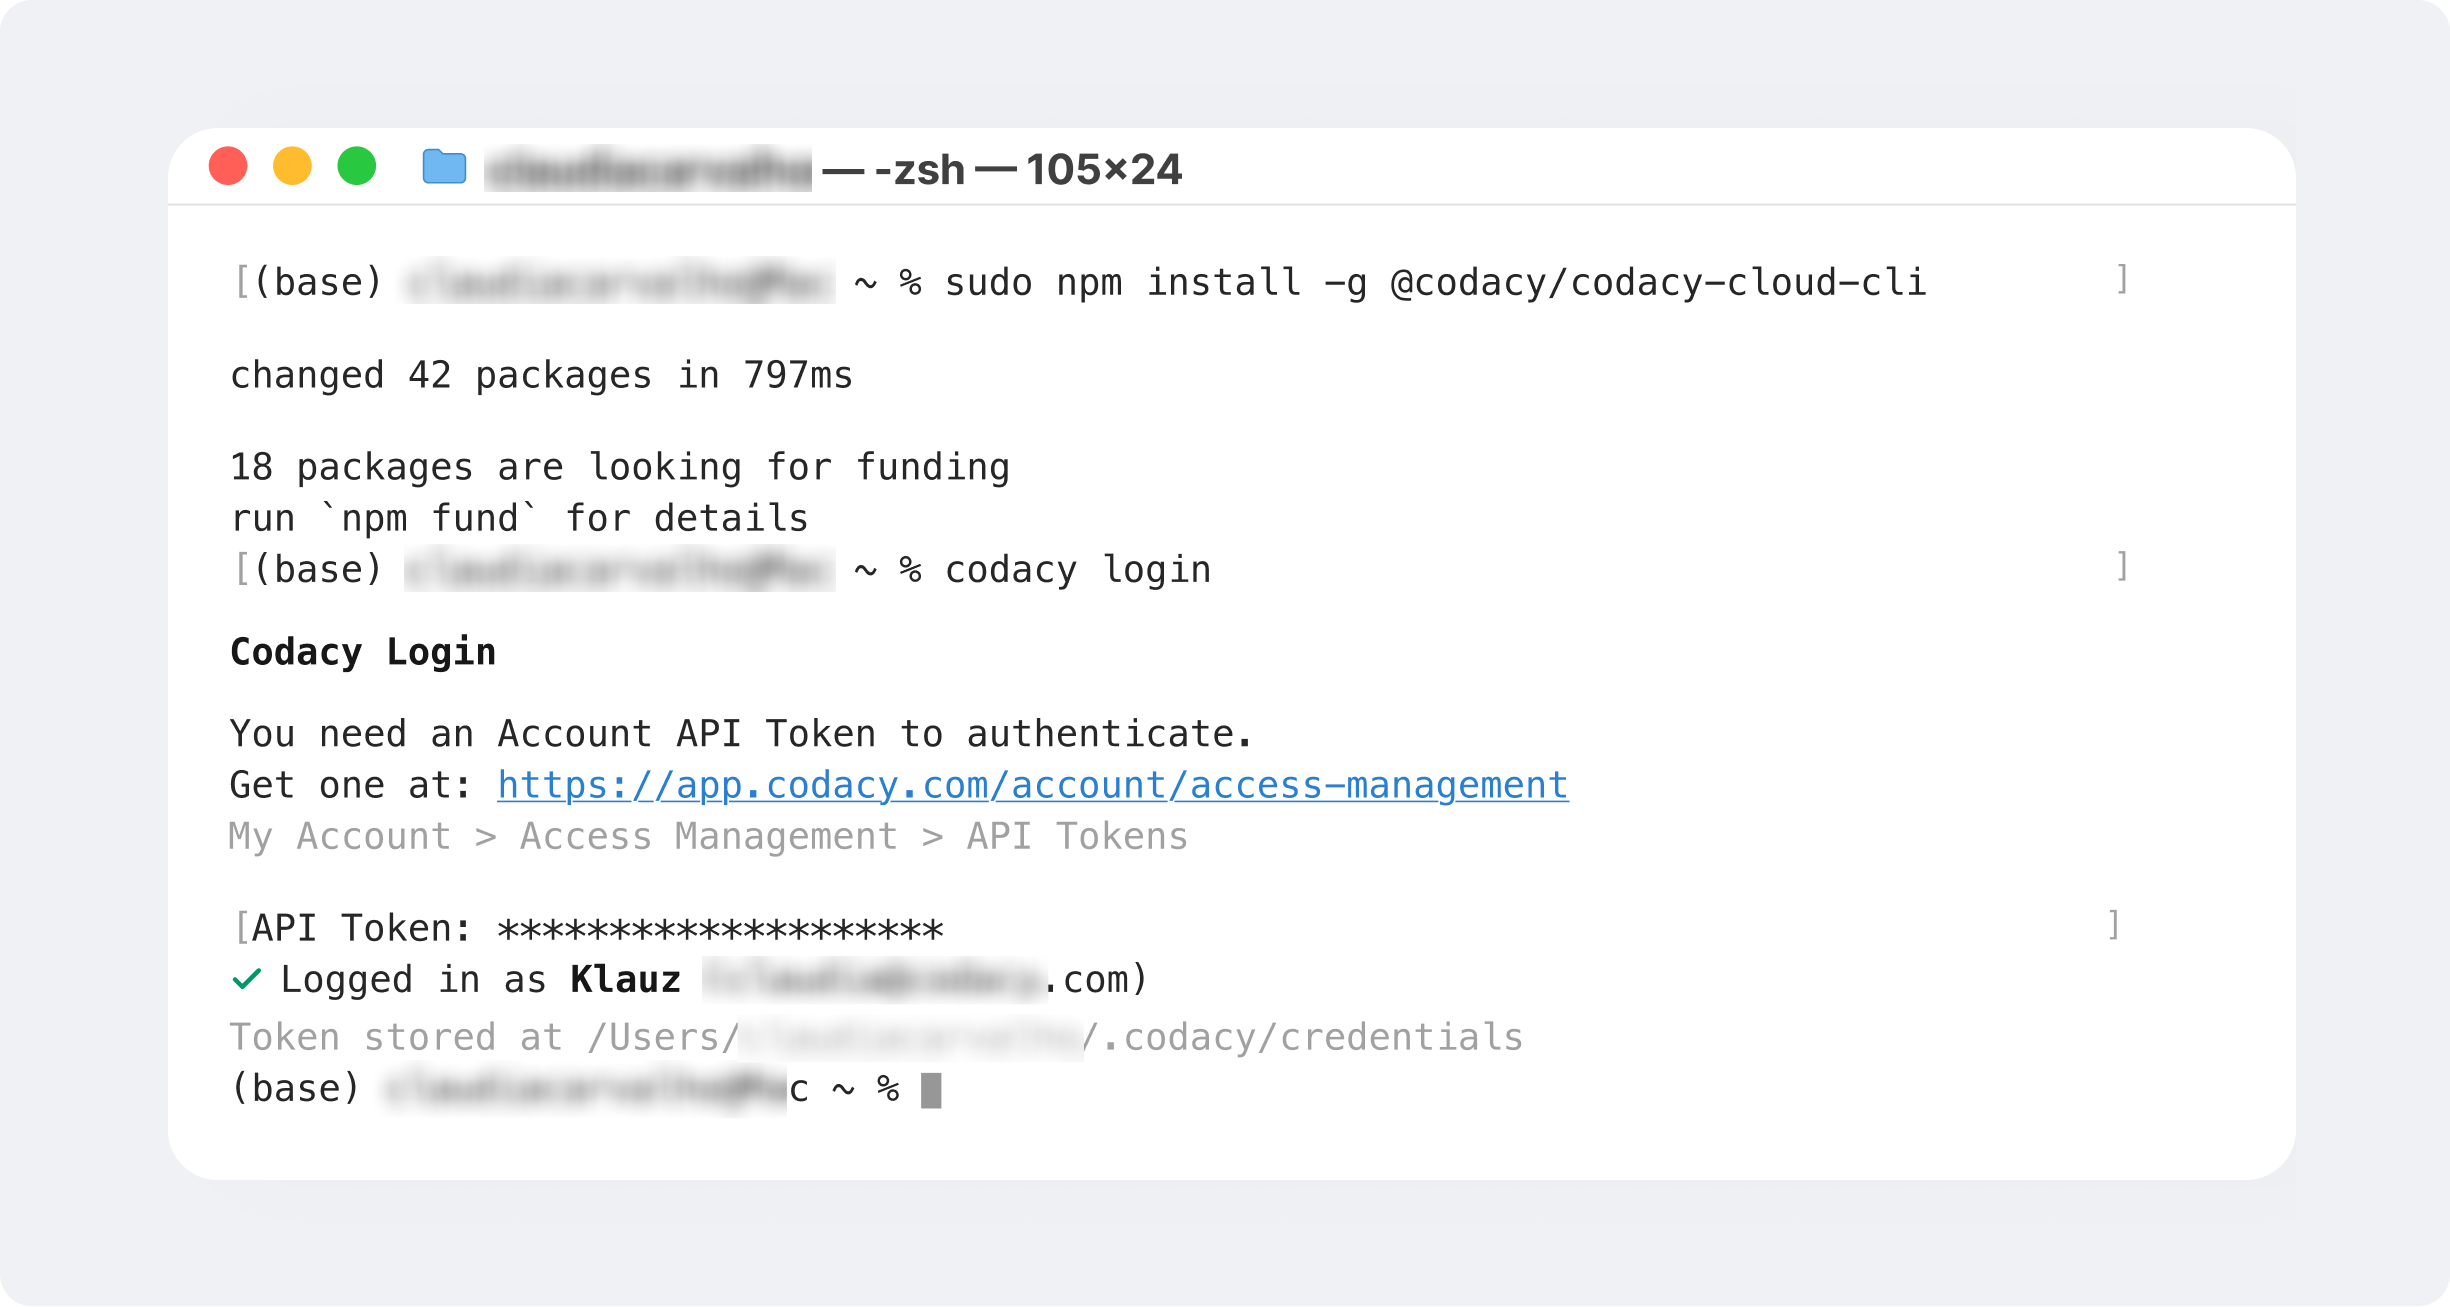The height and width of the screenshot is (1307, 2450).
Task: Click the 'Get one at:' label
Action: 351,786
